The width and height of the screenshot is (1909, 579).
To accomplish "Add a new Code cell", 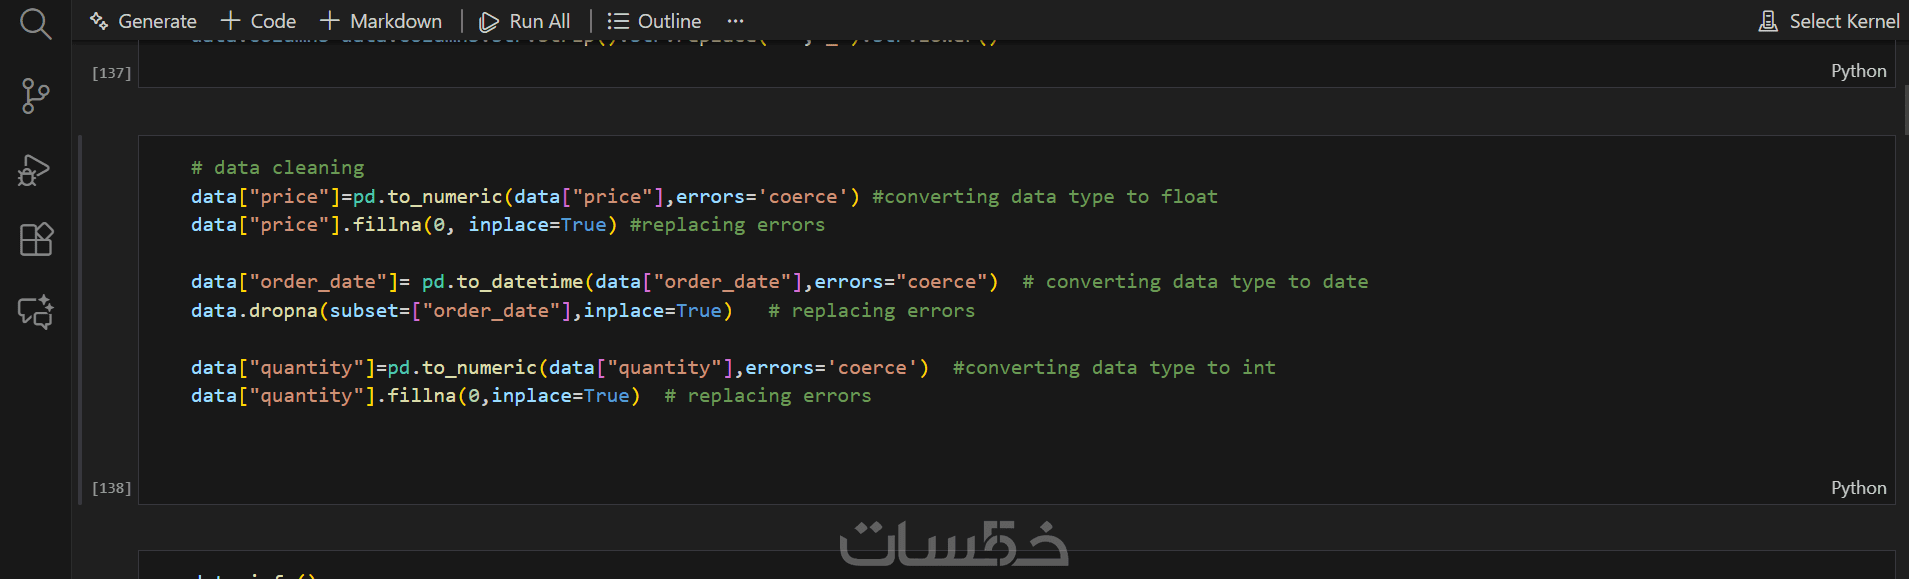I will coord(258,21).
